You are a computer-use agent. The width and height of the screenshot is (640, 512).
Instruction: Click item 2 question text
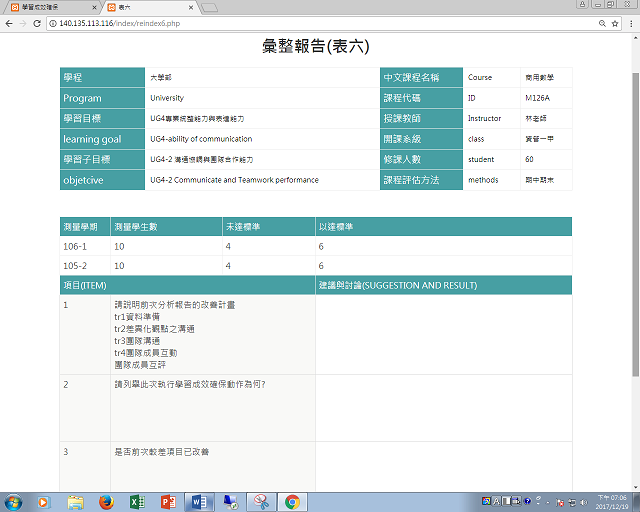click(x=190, y=385)
